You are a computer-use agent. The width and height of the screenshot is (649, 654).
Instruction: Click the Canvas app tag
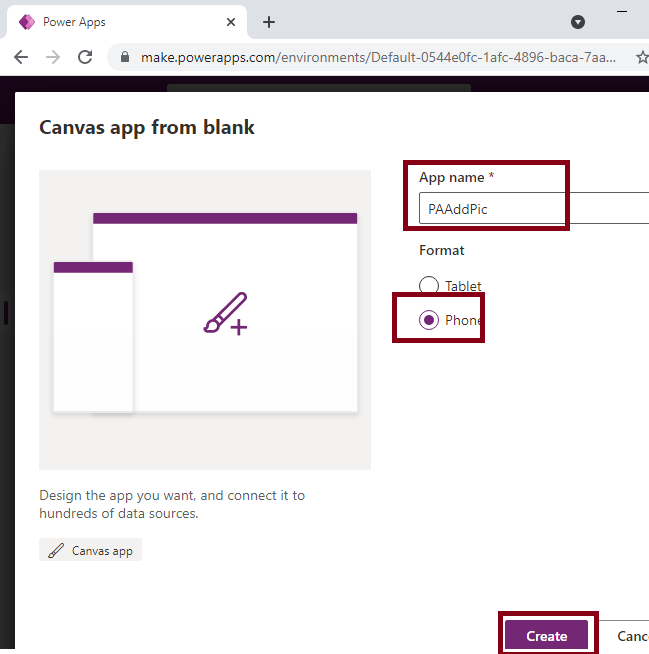91,550
